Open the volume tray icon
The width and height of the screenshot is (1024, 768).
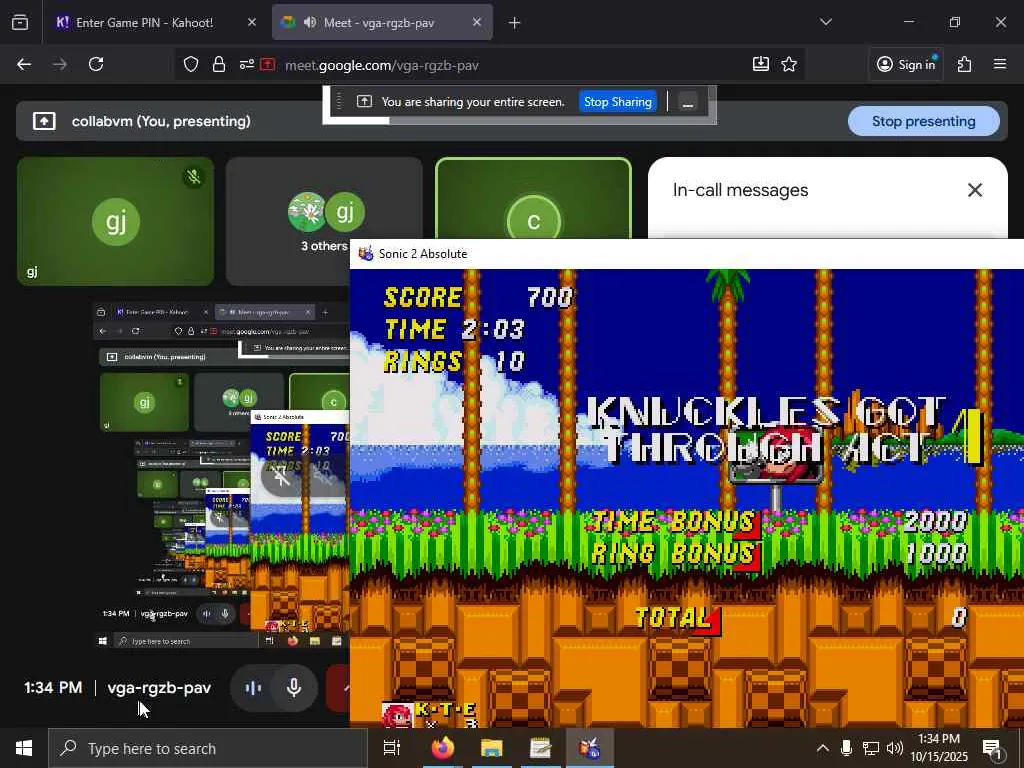click(895, 748)
